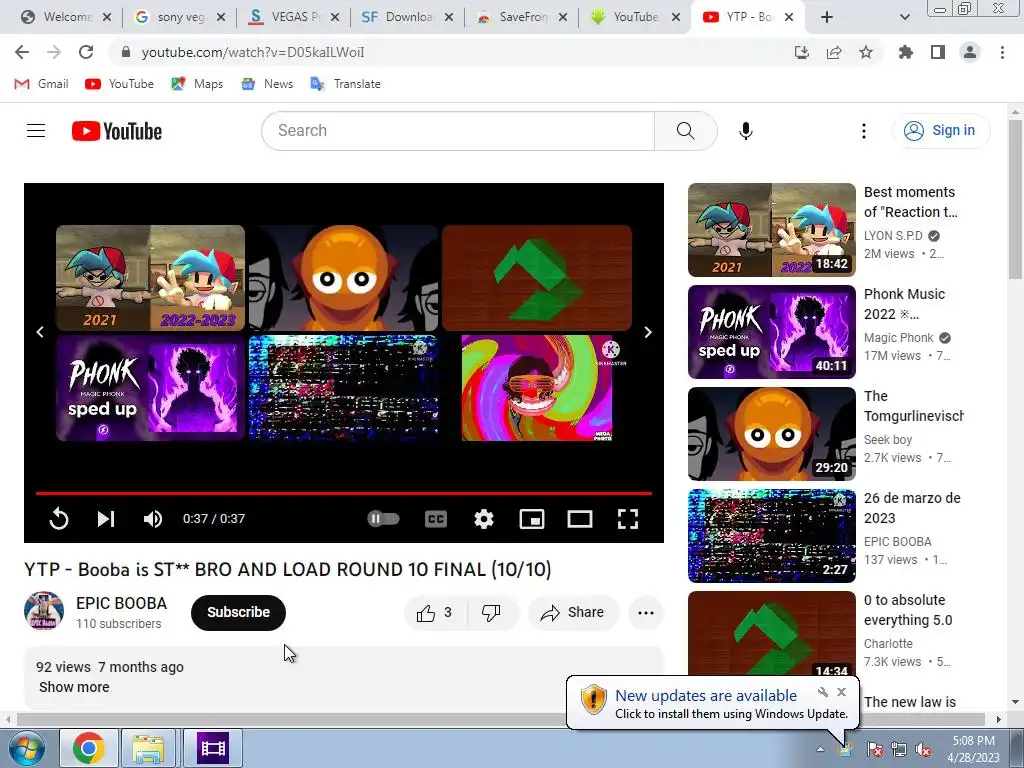Toggle closed captions
1024x768 pixels.
click(x=436, y=519)
